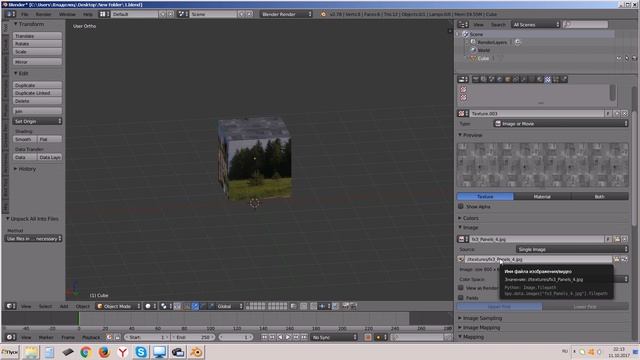
Task: Open Google Chrome from the taskbar
Action: click(86, 352)
